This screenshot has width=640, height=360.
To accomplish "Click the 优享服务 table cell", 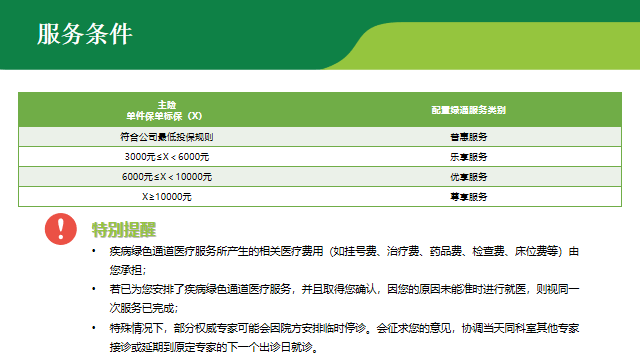I will point(469,177).
